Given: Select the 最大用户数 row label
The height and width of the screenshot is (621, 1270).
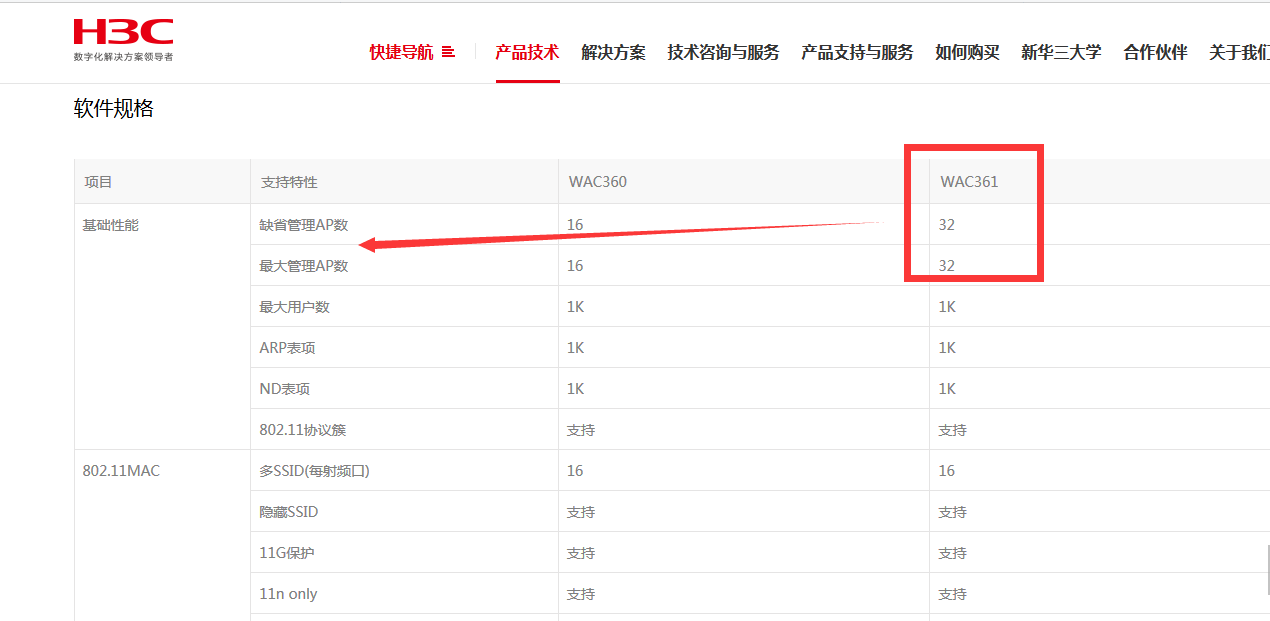Looking at the screenshot, I should (x=295, y=307).
